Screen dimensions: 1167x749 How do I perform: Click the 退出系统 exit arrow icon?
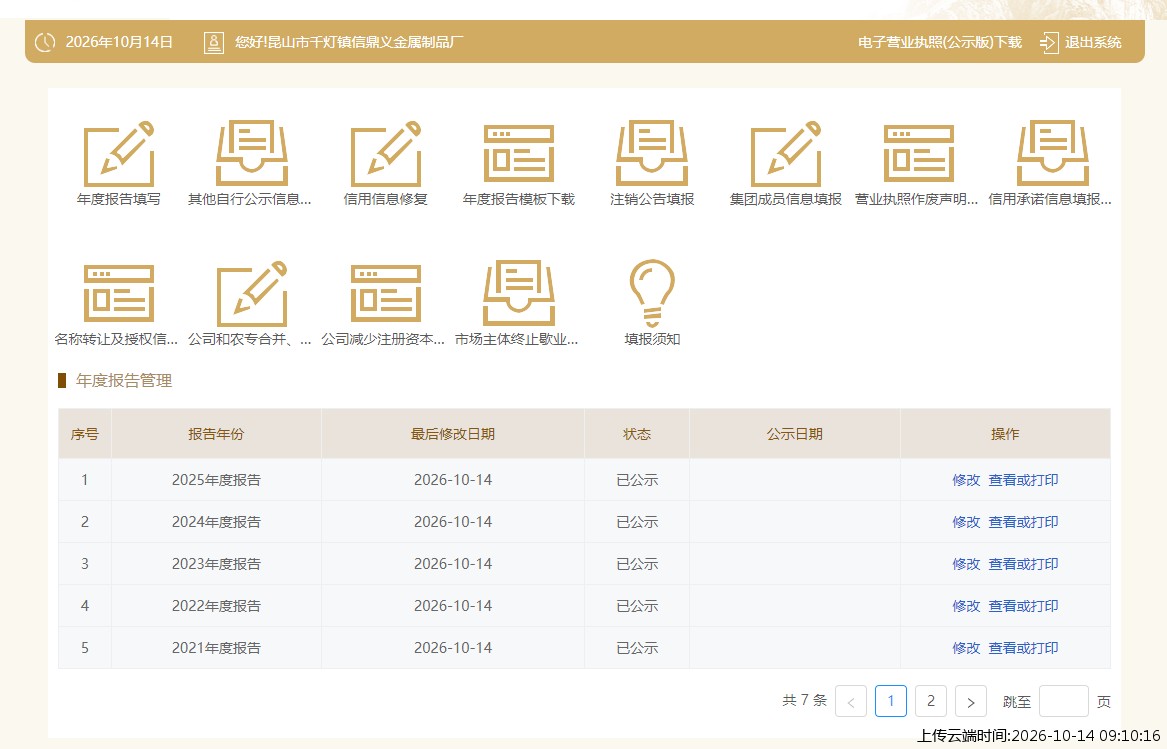pyautogui.click(x=1049, y=42)
